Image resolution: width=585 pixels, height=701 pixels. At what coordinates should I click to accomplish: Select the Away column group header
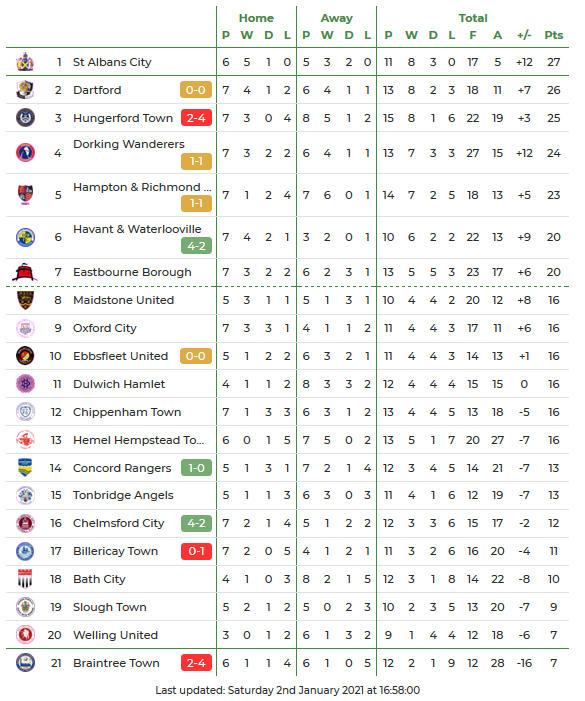pos(337,18)
